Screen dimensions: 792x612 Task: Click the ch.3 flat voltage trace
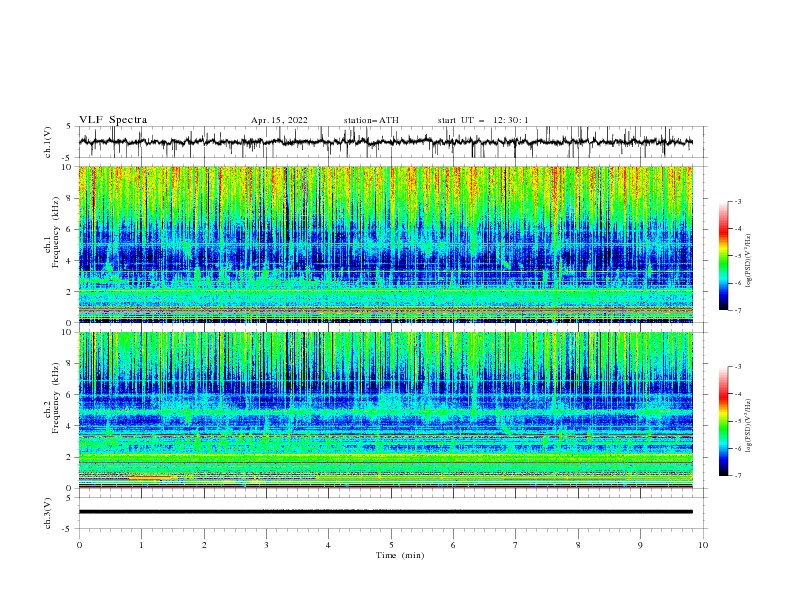click(386, 512)
